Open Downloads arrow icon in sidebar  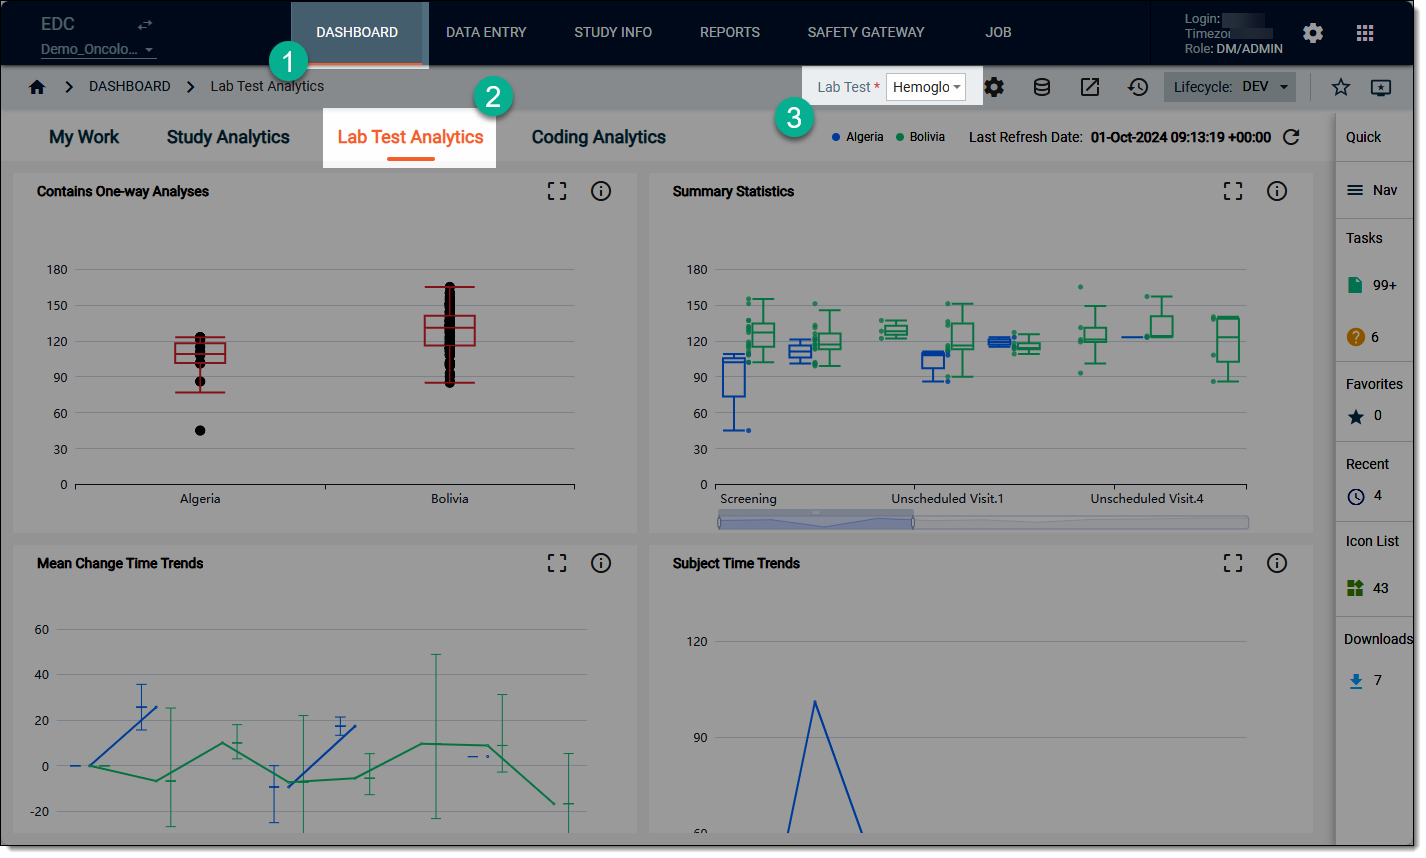[x=1356, y=681]
